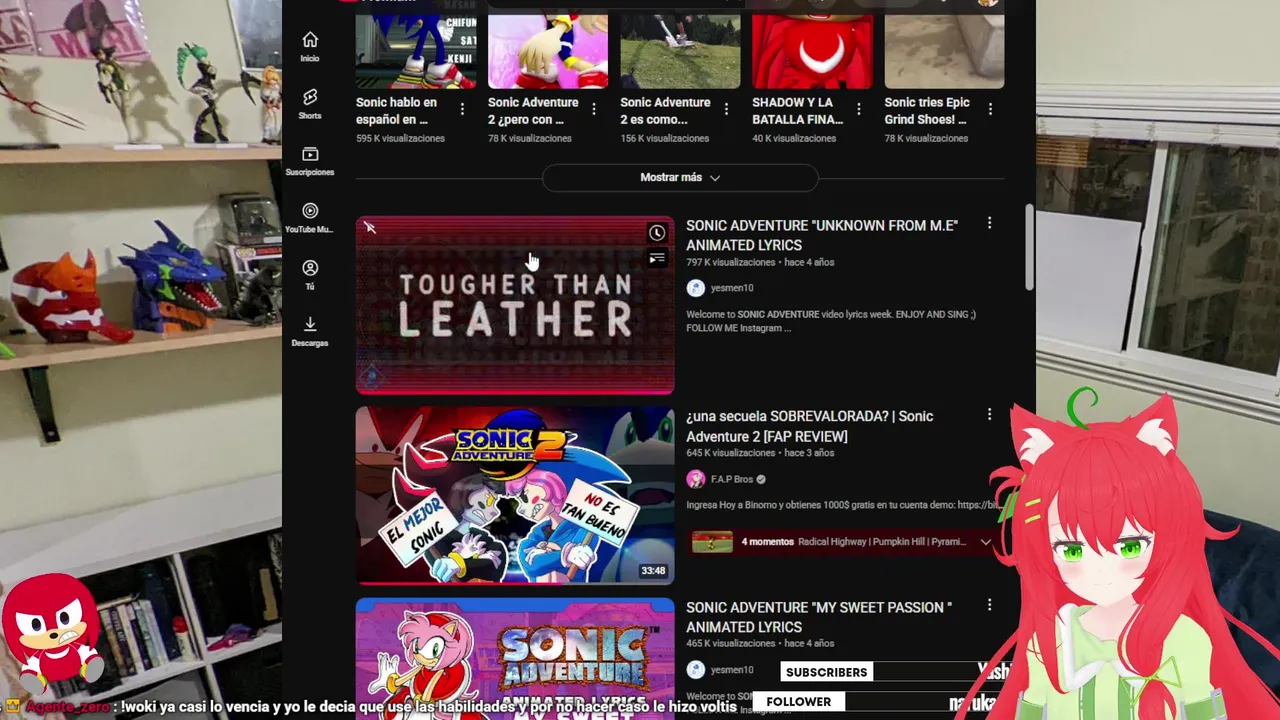This screenshot has width=1280, height=720.
Task: Click F.A.P Bros channel avatar
Action: click(x=695, y=479)
